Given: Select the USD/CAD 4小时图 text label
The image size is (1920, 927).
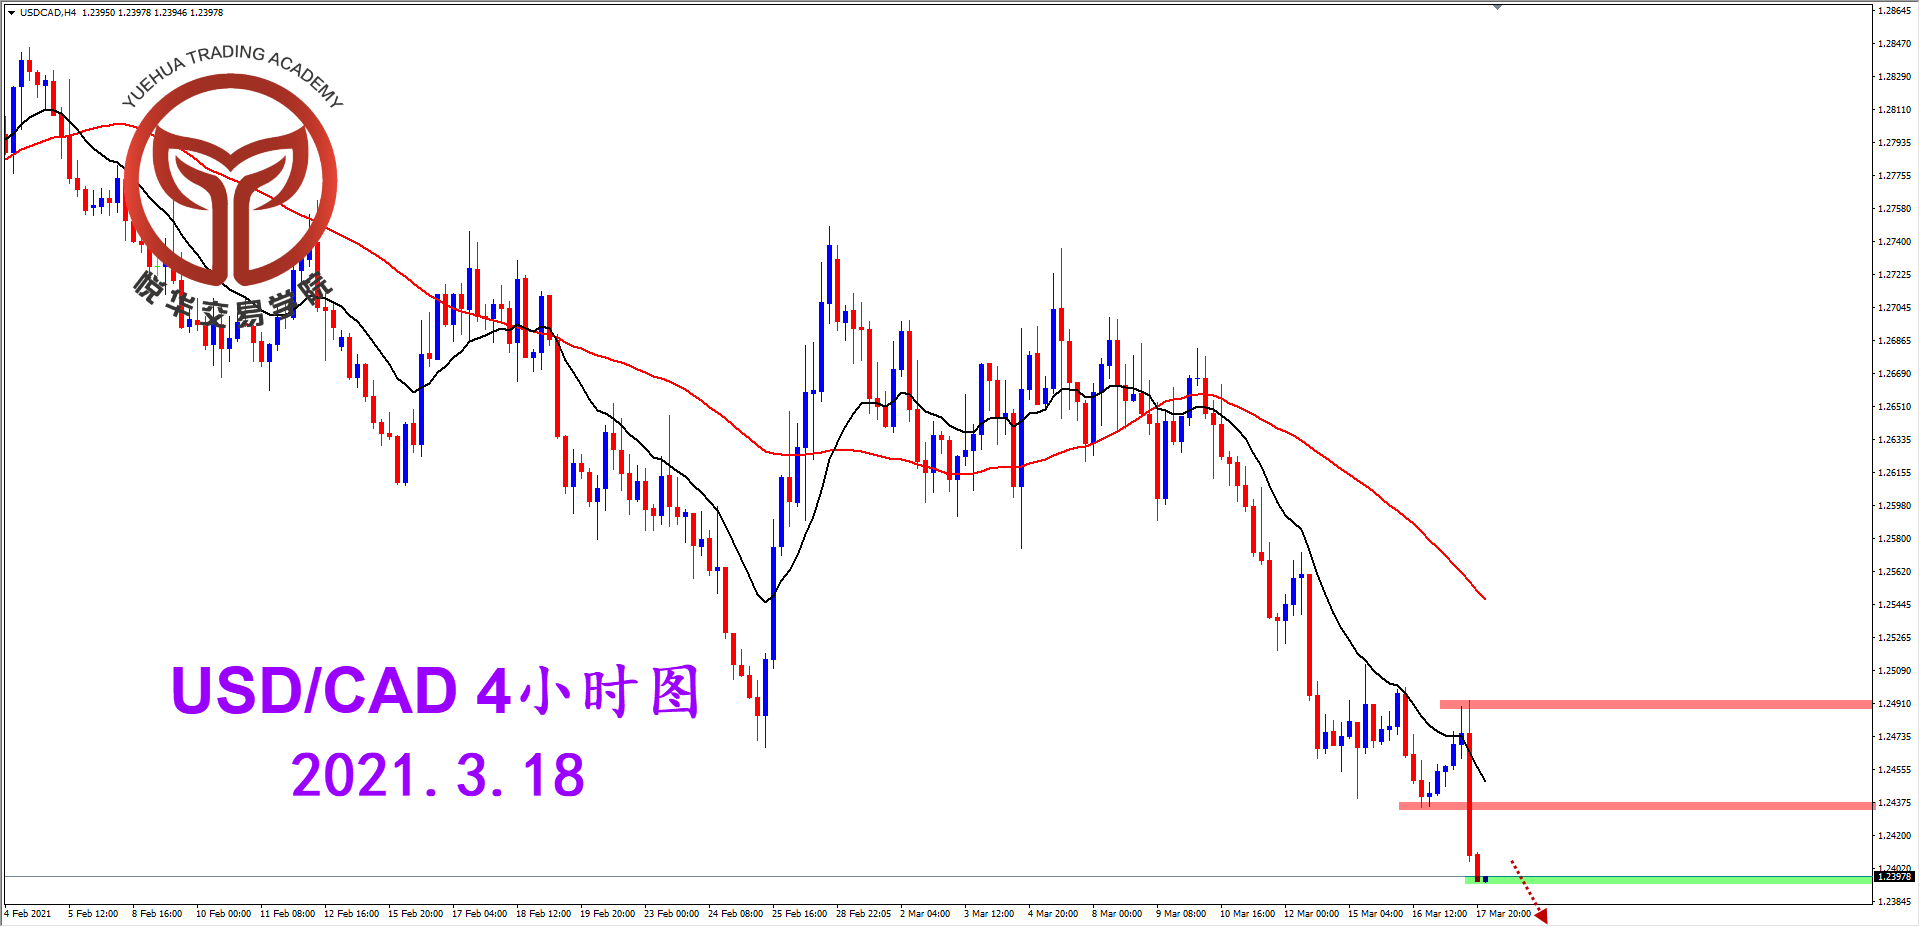Looking at the screenshot, I should (435, 691).
